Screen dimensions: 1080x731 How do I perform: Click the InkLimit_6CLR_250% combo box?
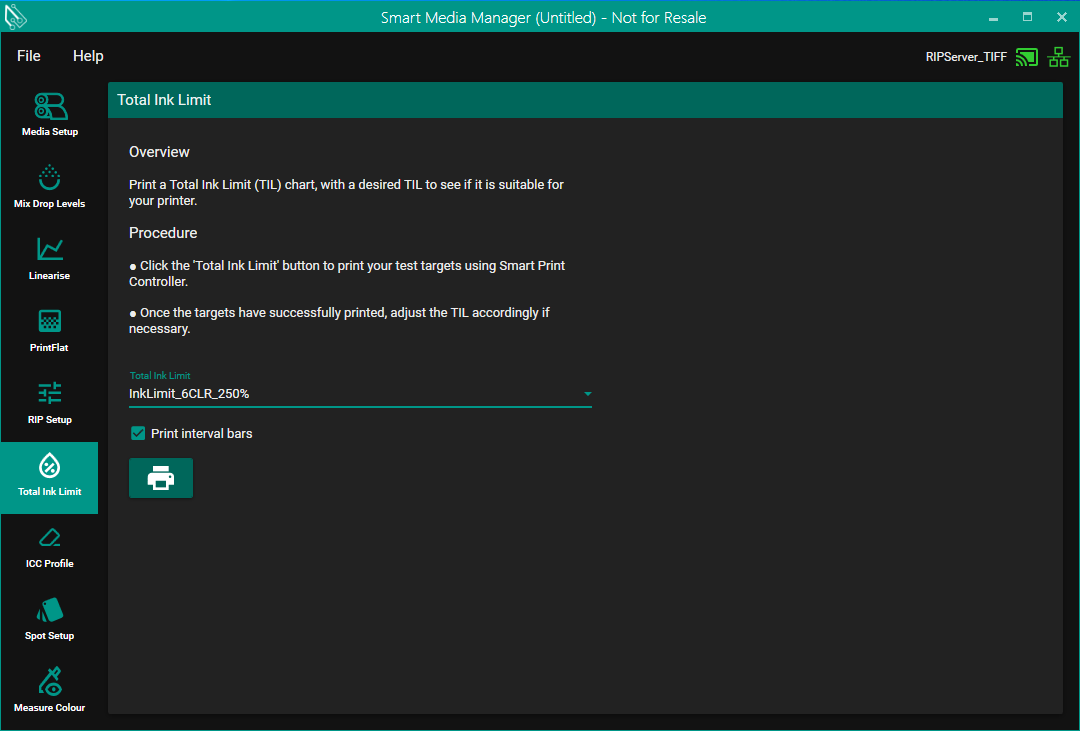pyautogui.click(x=350, y=394)
